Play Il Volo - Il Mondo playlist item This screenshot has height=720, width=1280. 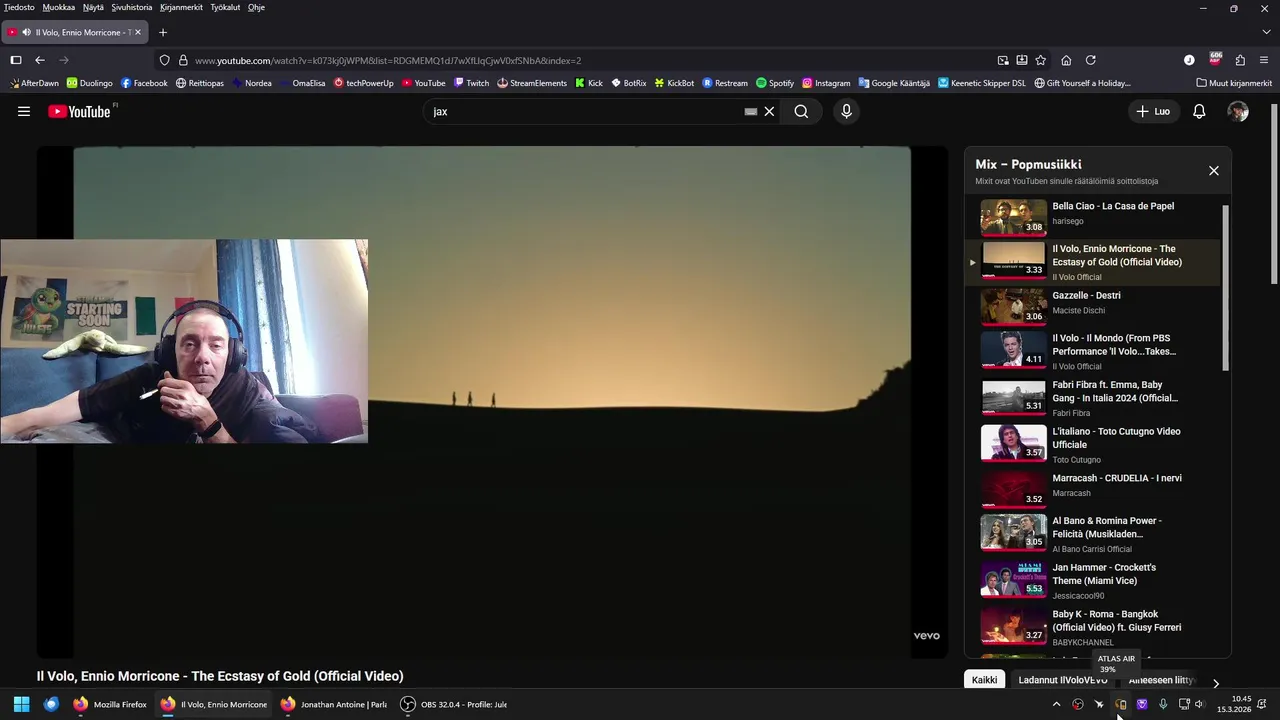[x=1093, y=352]
